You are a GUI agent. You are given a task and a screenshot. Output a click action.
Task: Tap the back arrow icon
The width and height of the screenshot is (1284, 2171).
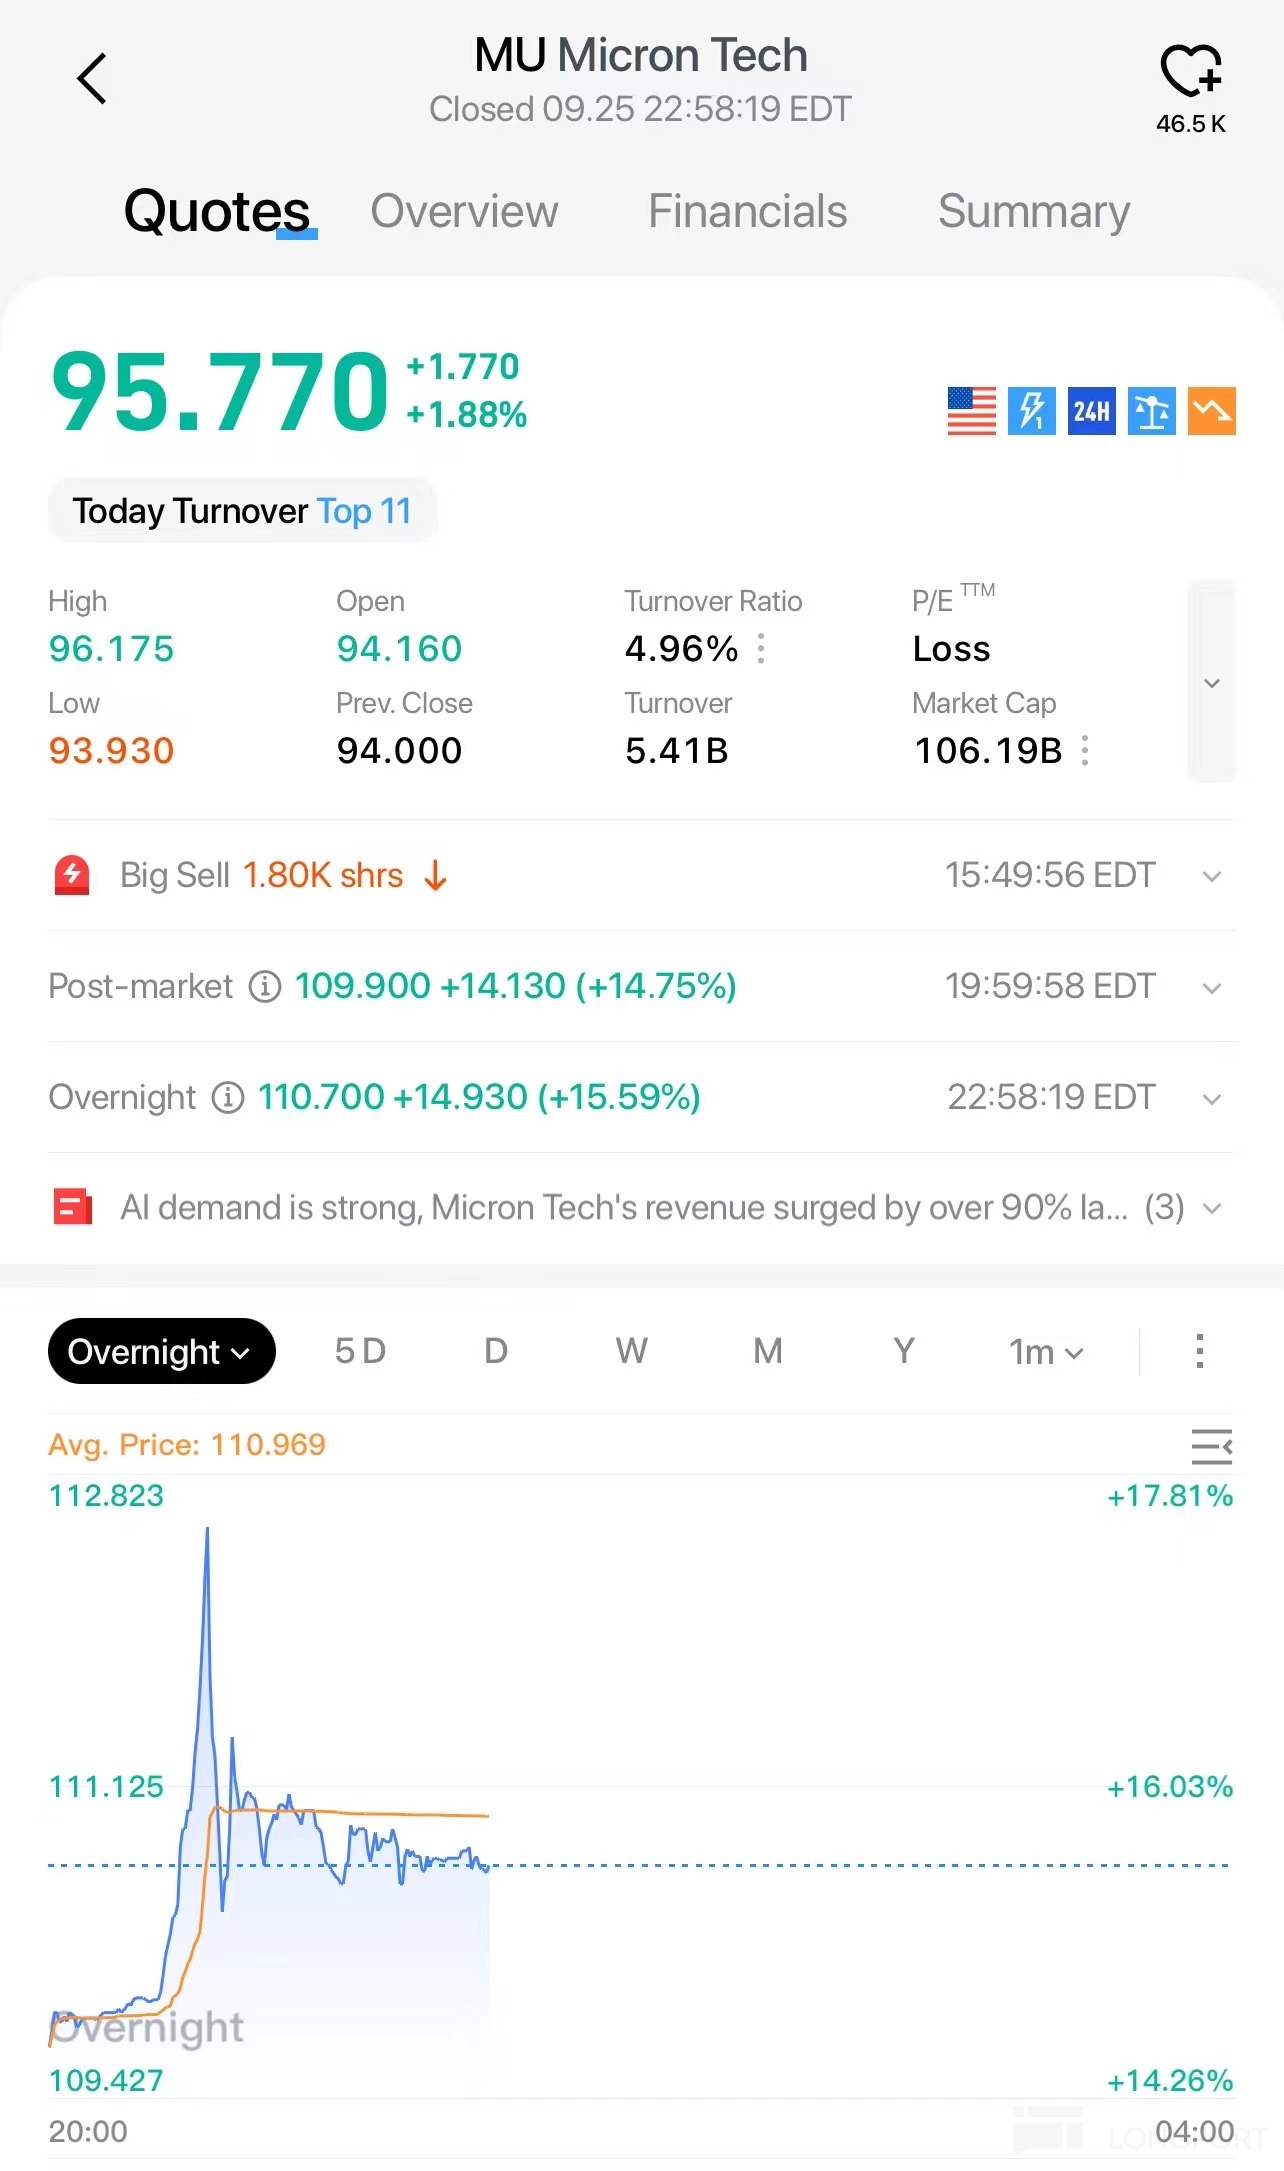point(92,79)
